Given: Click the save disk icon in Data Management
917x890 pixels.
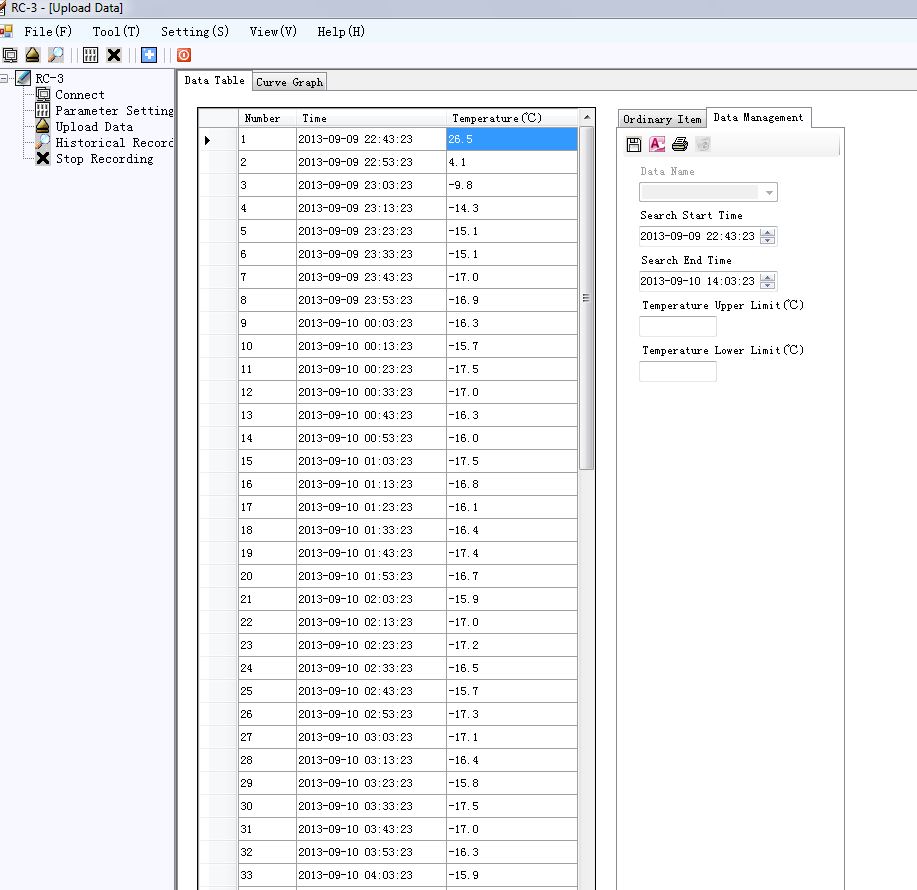Looking at the screenshot, I should click(x=634, y=144).
